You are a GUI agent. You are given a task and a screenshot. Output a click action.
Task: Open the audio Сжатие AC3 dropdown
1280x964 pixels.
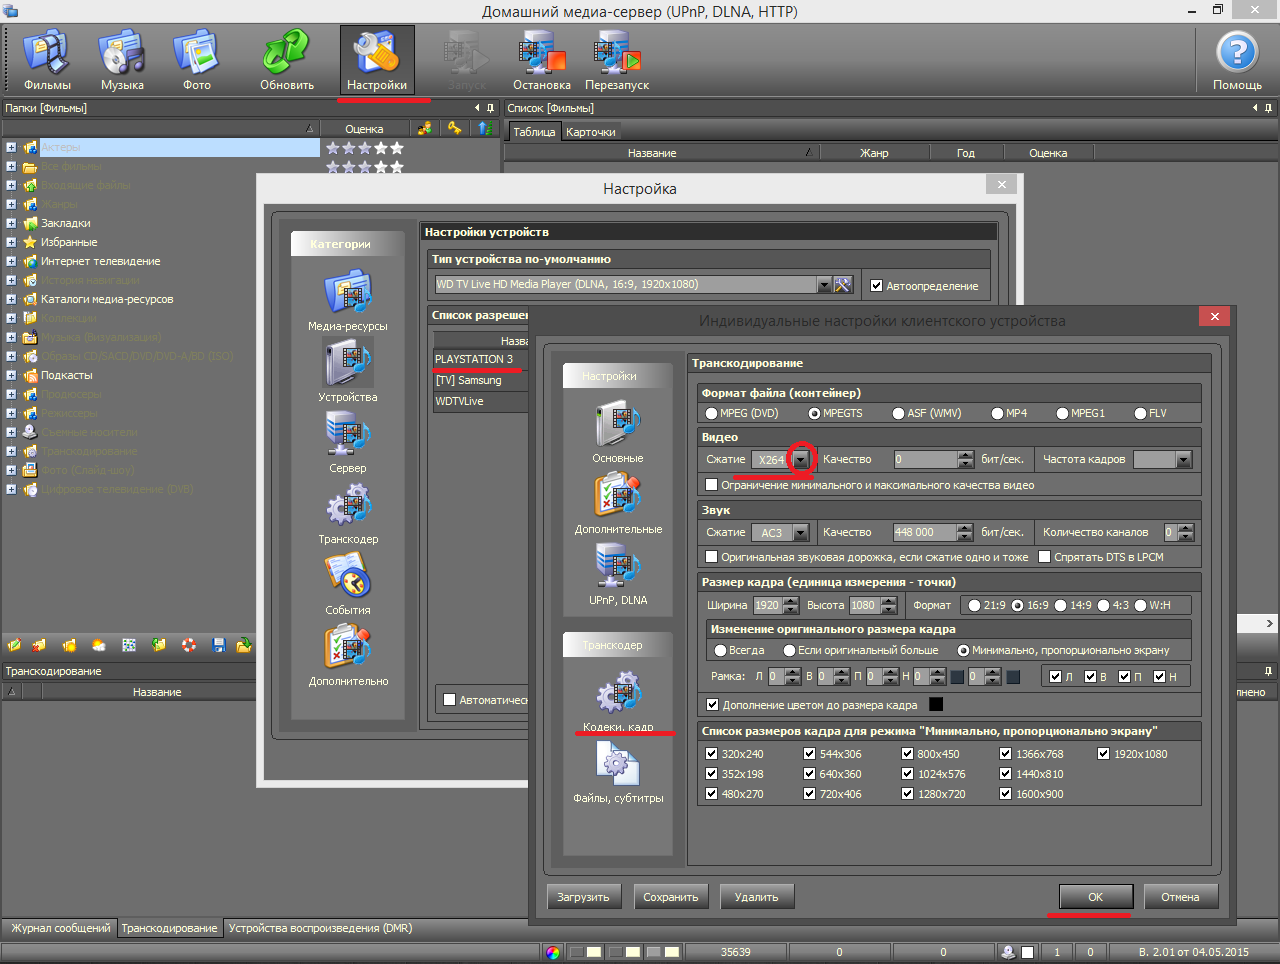(x=800, y=533)
